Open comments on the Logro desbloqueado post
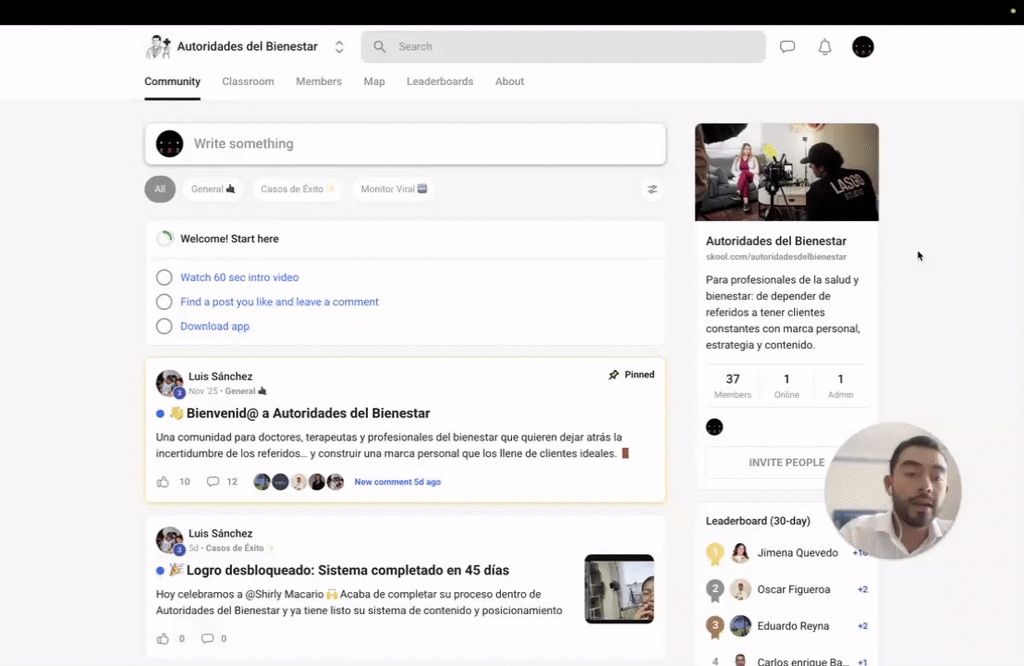 [x=208, y=638]
